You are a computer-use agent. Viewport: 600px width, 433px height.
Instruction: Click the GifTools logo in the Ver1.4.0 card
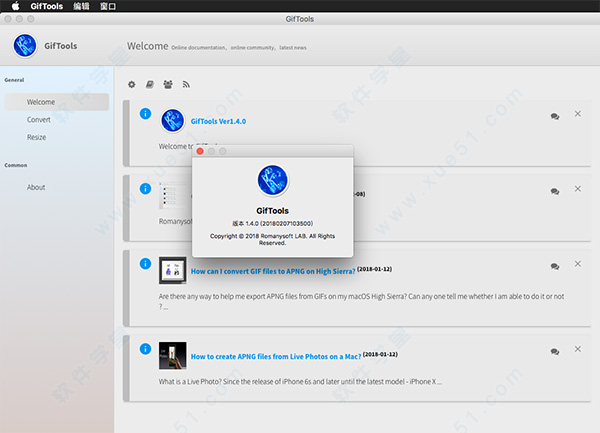[173, 120]
